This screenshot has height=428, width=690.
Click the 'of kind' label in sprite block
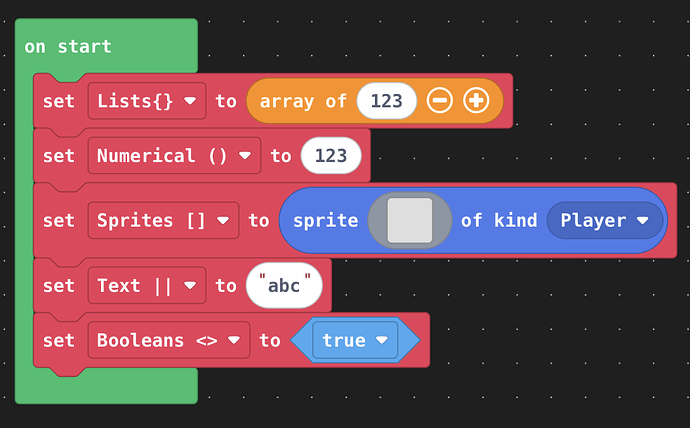point(499,220)
